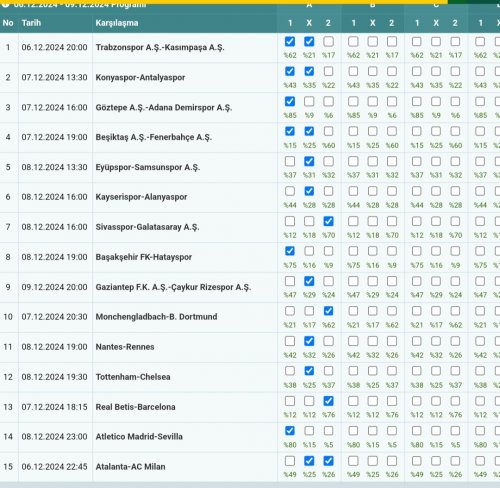Viewport: 500px width, 488px height.
Task: Uncheck column A option X for Kayserispor-Alanyaspor
Action: 309,191
